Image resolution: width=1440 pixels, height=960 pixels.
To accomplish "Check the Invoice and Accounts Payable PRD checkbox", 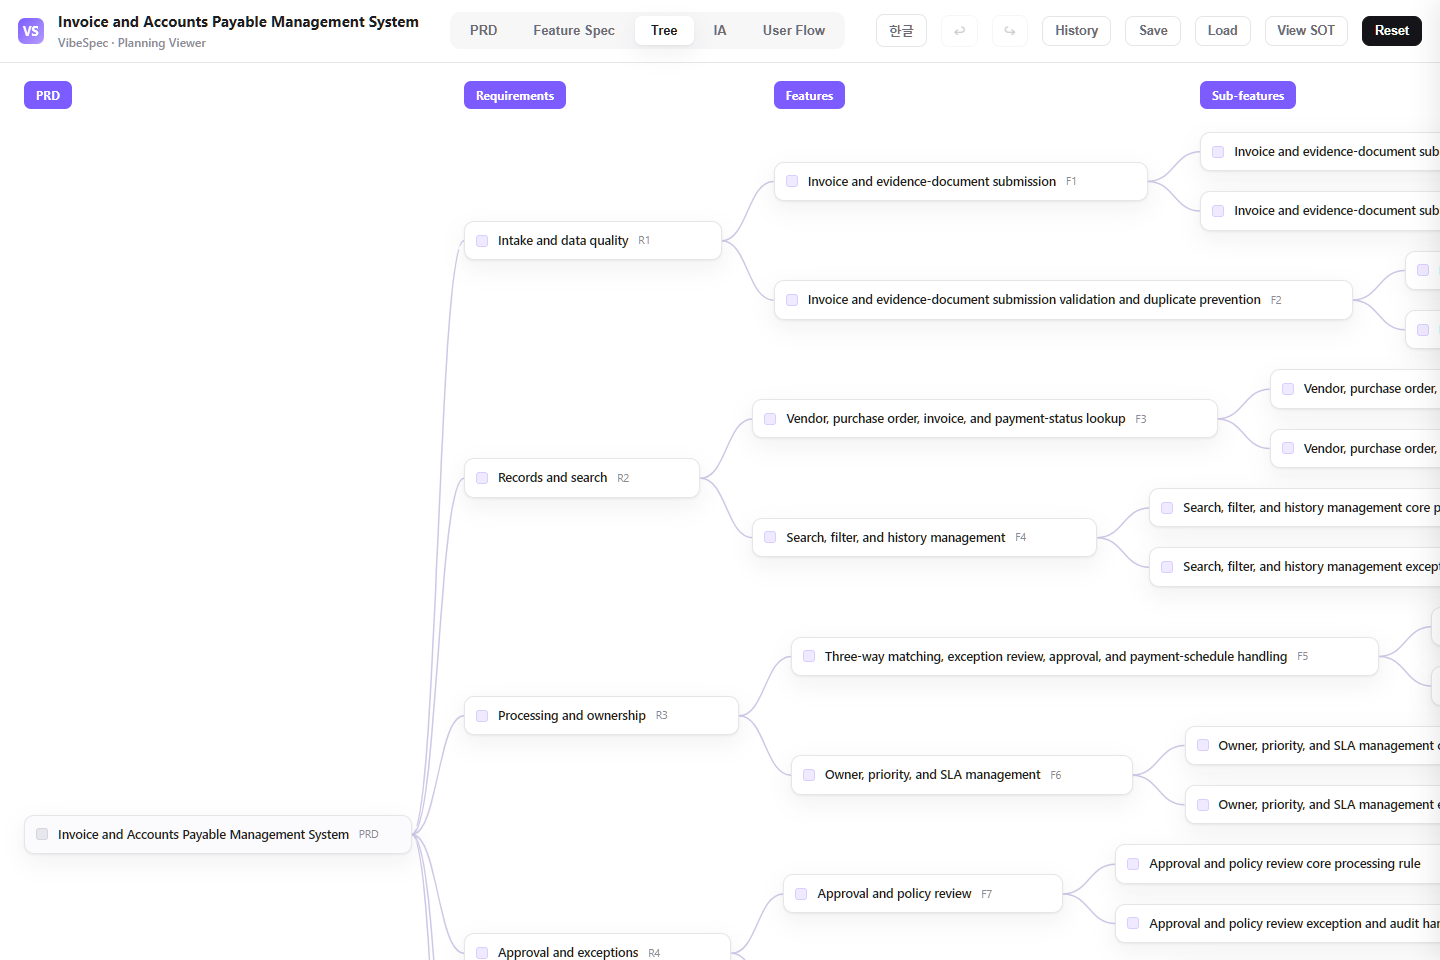I will [x=42, y=834].
